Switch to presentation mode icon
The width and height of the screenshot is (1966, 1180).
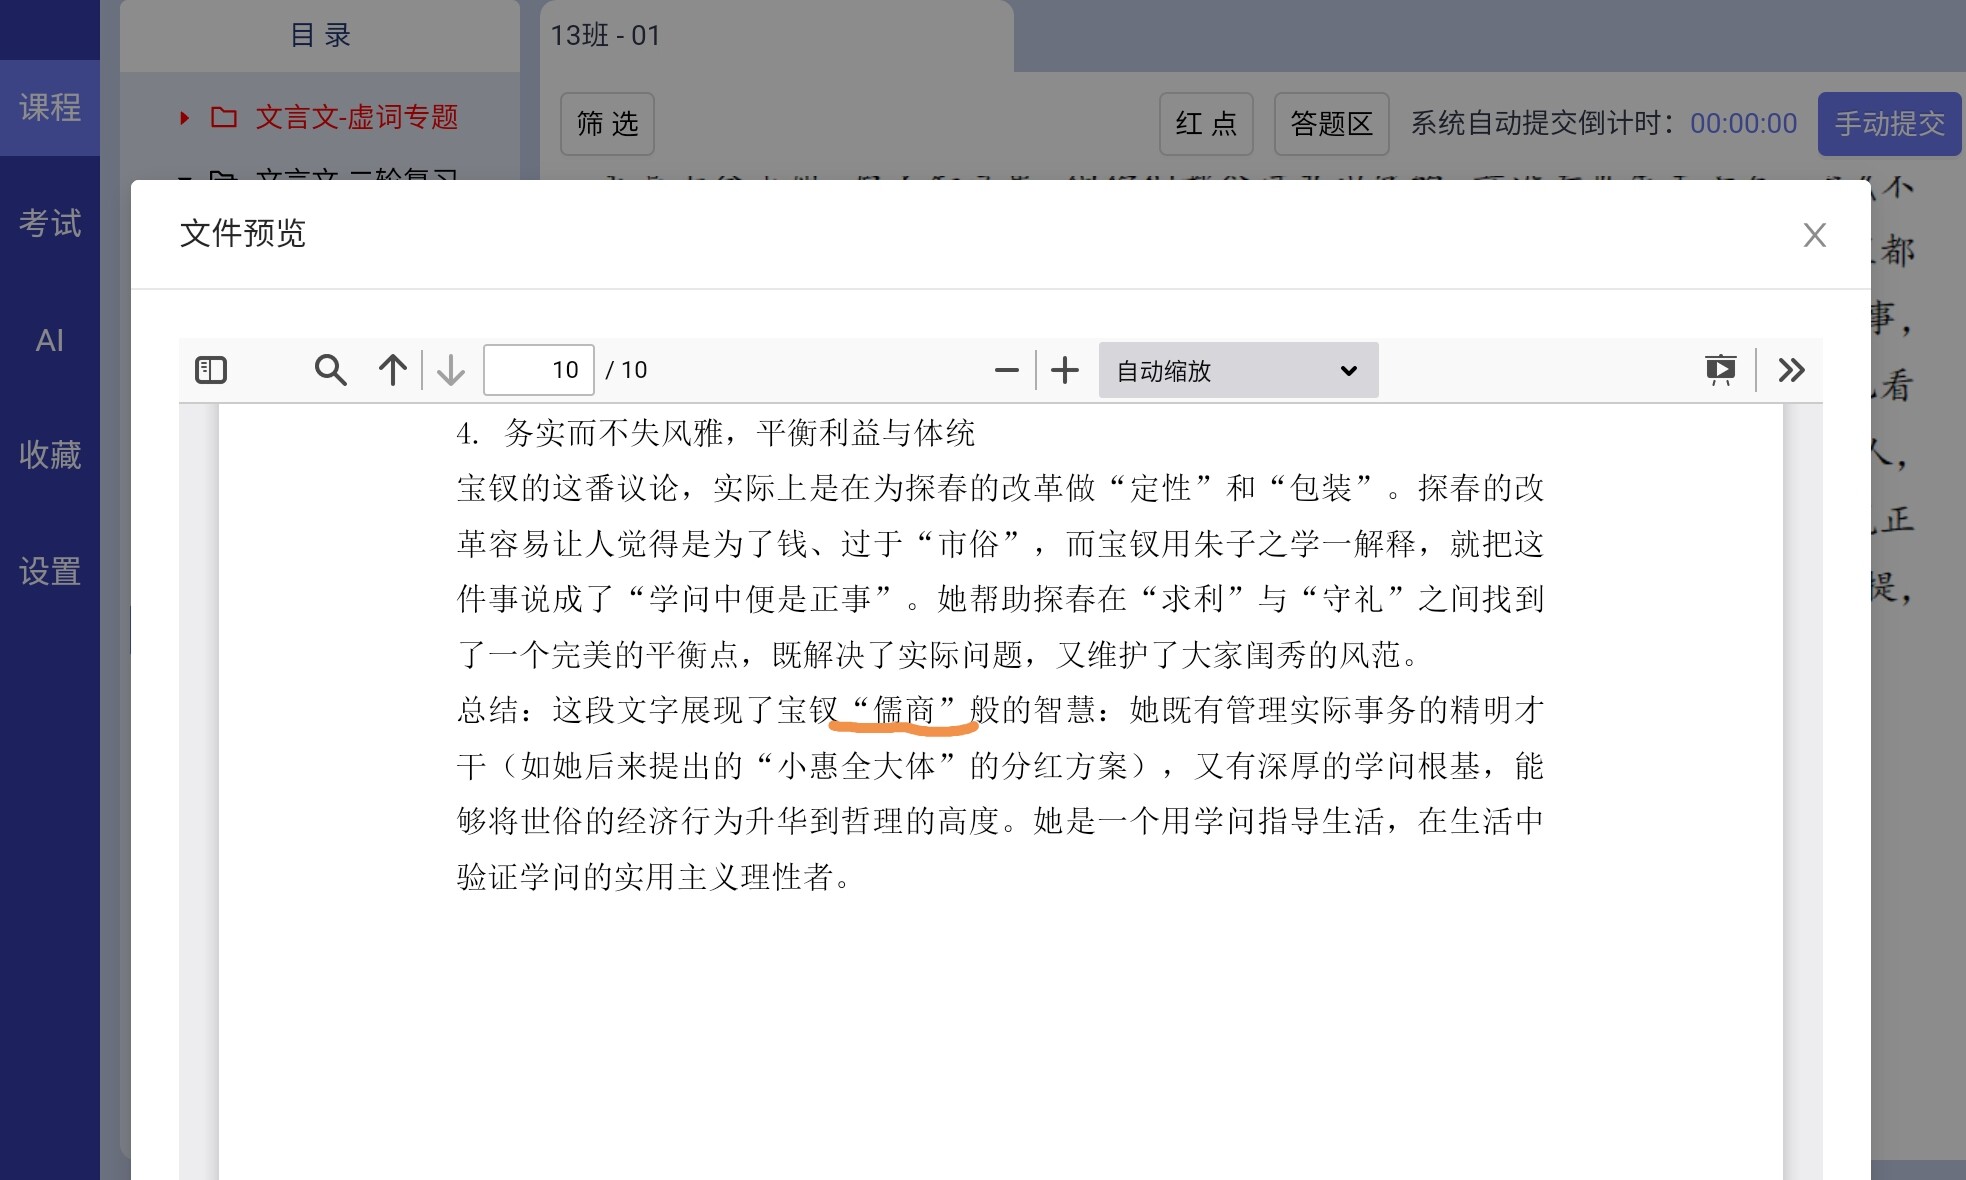click(1720, 370)
